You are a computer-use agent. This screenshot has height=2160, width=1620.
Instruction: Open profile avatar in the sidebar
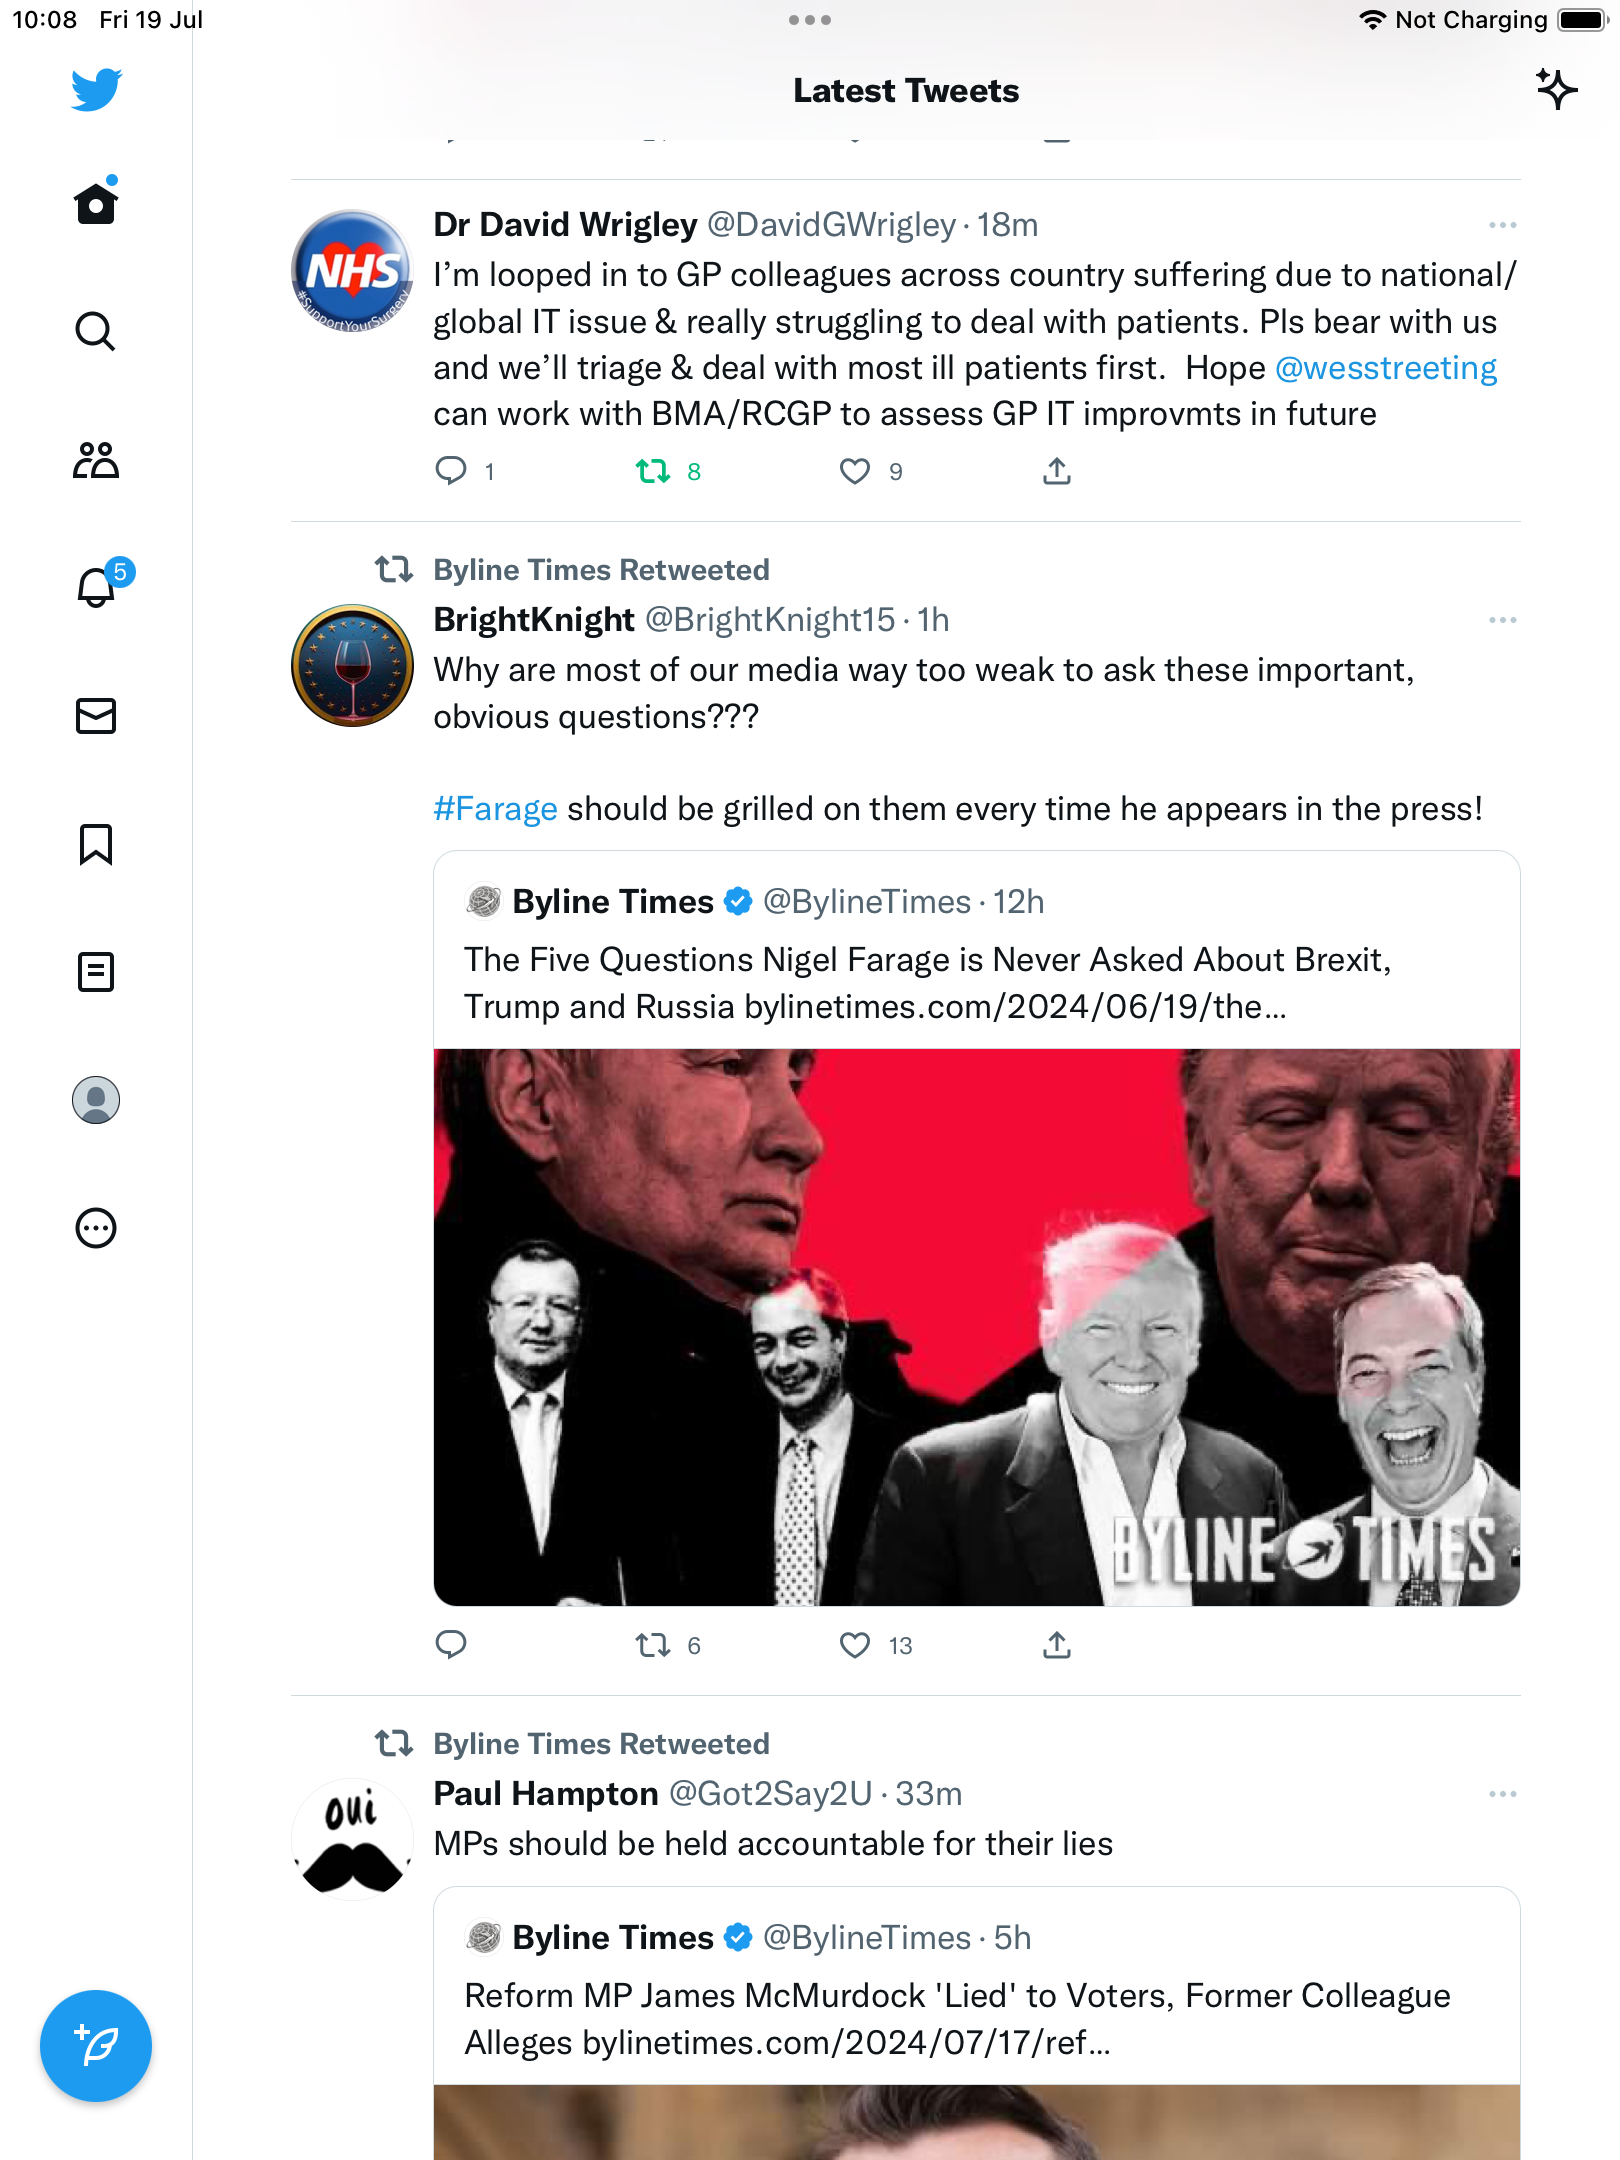(96, 1100)
